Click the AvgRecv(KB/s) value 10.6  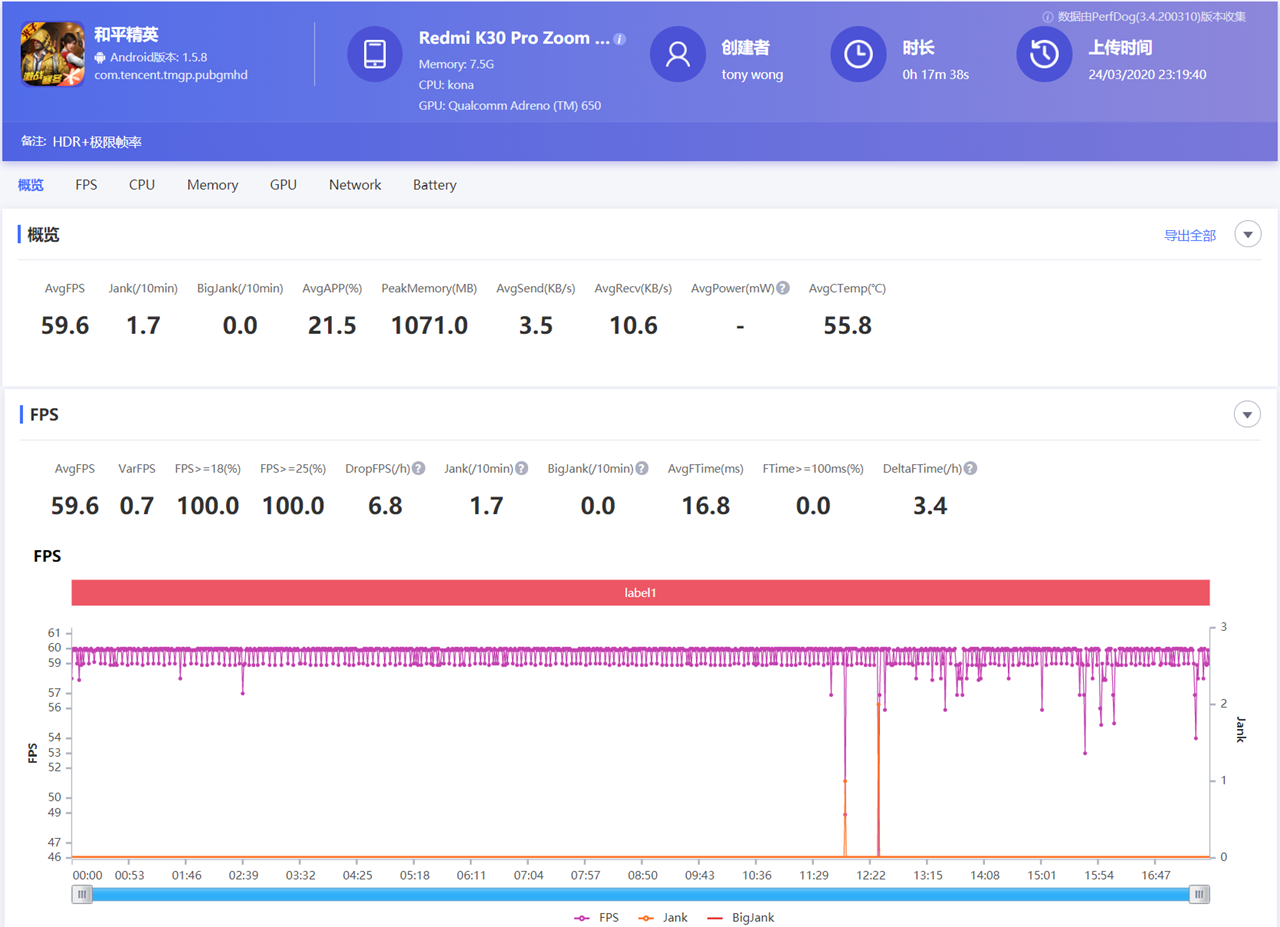tap(634, 325)
